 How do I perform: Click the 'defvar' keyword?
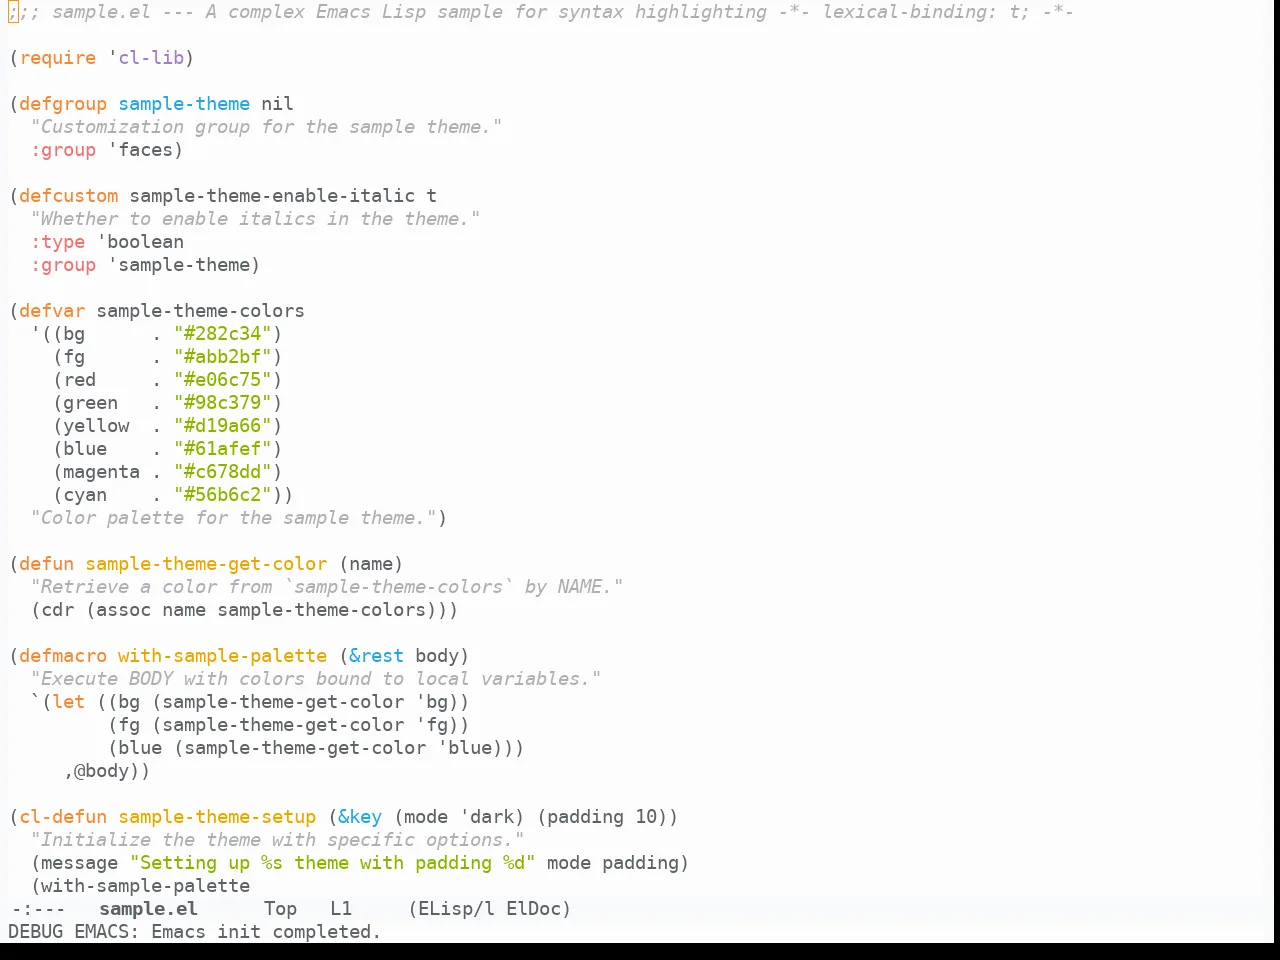coord(52,311)
